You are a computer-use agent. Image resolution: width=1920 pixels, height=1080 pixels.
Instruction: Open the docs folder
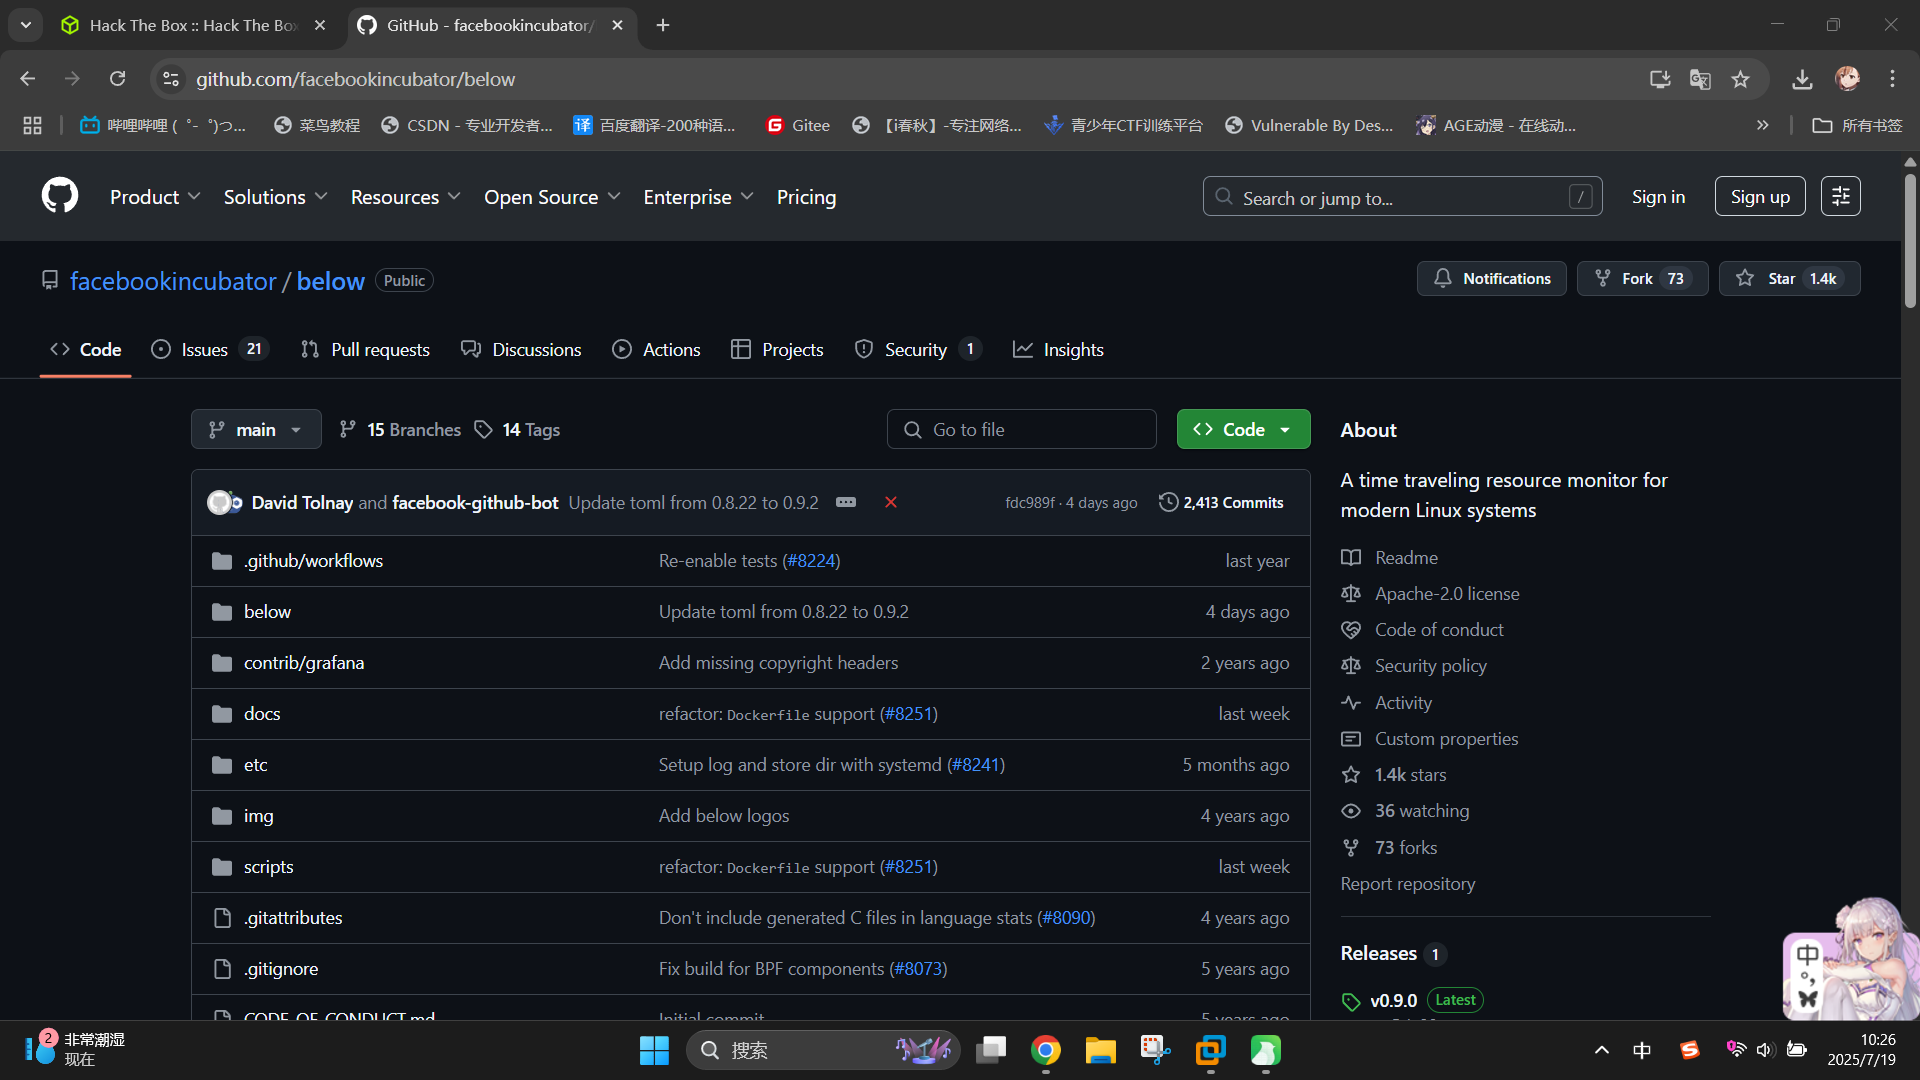pyautogui.click(x=262, y=714)
